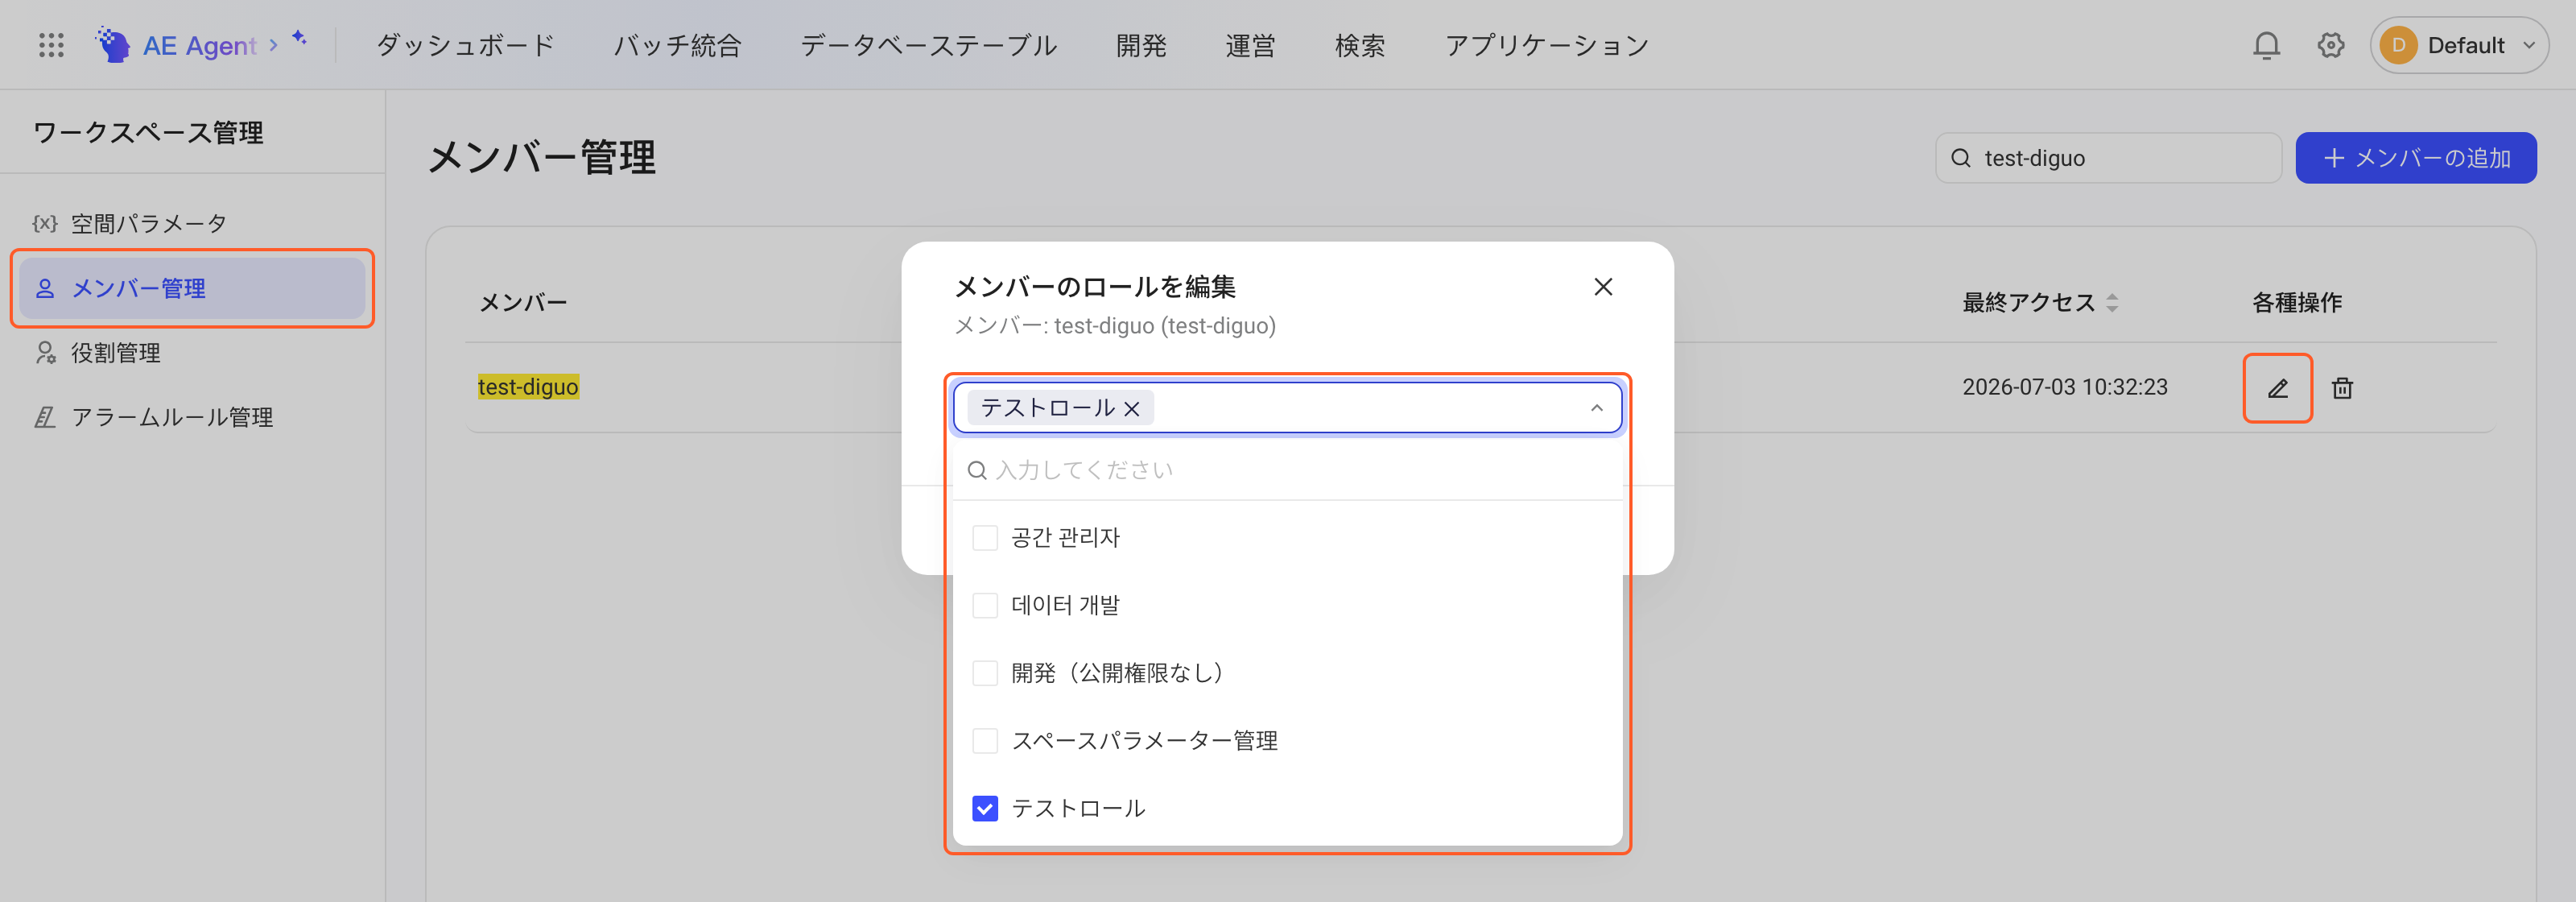
Task: Check the 데이터 개발 role checkbox
Action: (985, 605)
